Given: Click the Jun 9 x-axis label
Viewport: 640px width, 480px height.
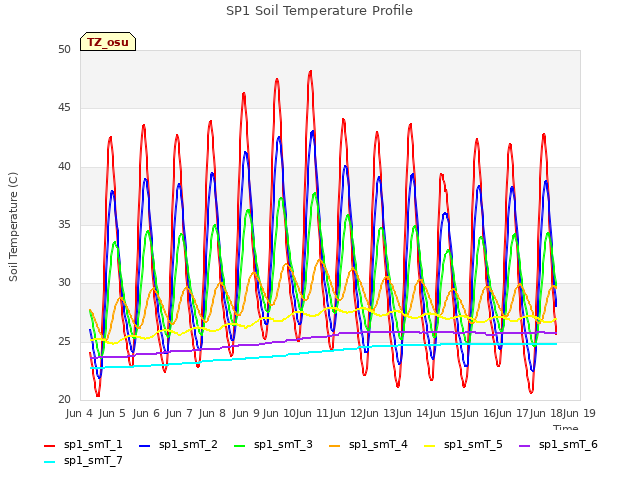Looking at the screenshot, I should coord(246,413).
